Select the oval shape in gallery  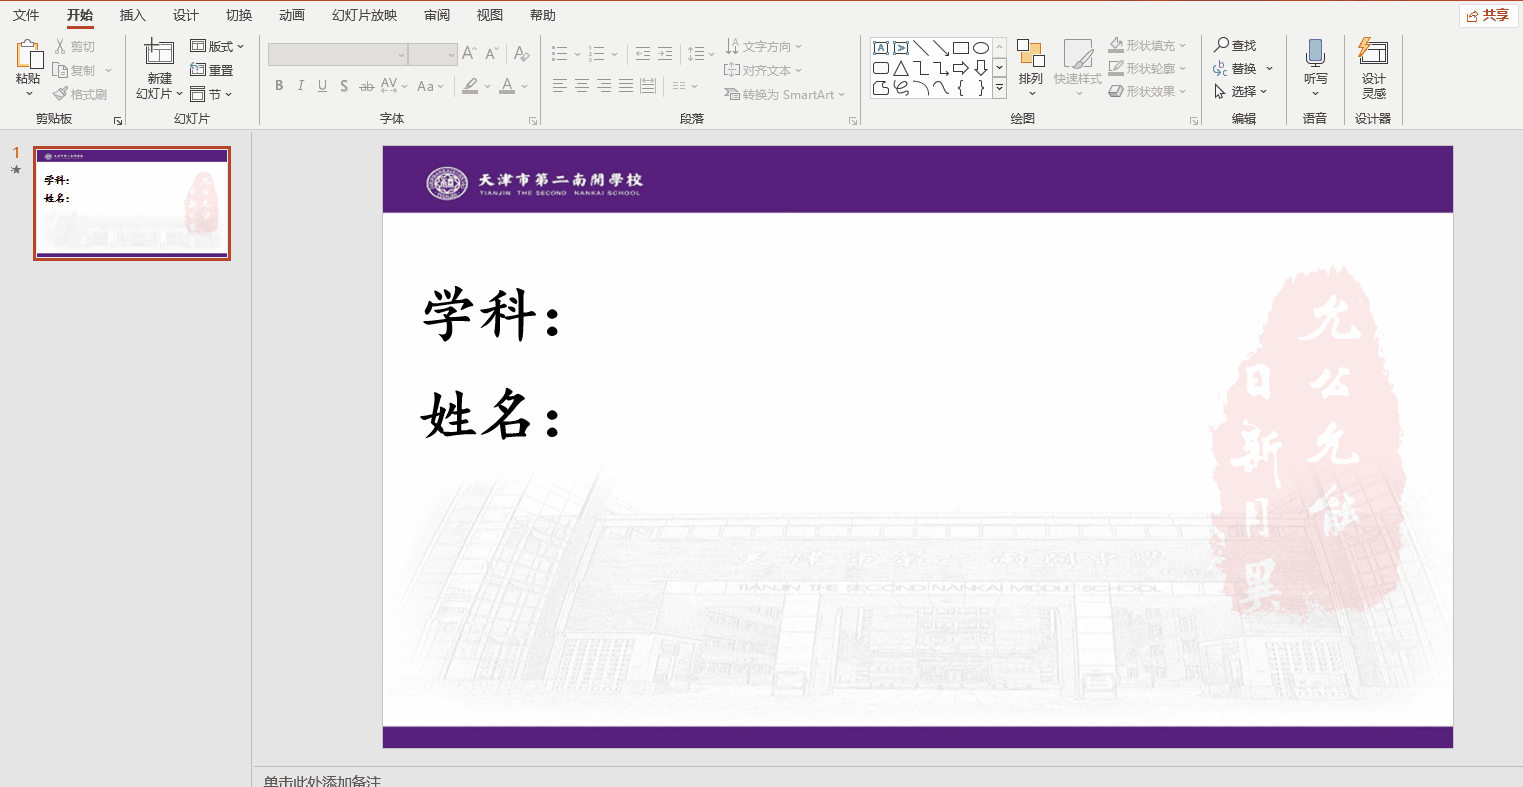[x=981, y=48]
